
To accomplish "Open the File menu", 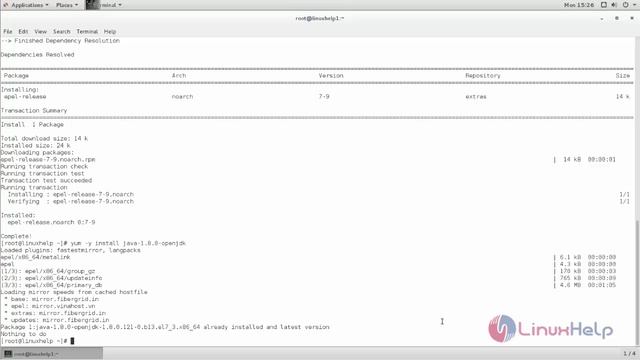I will (8, 31).
